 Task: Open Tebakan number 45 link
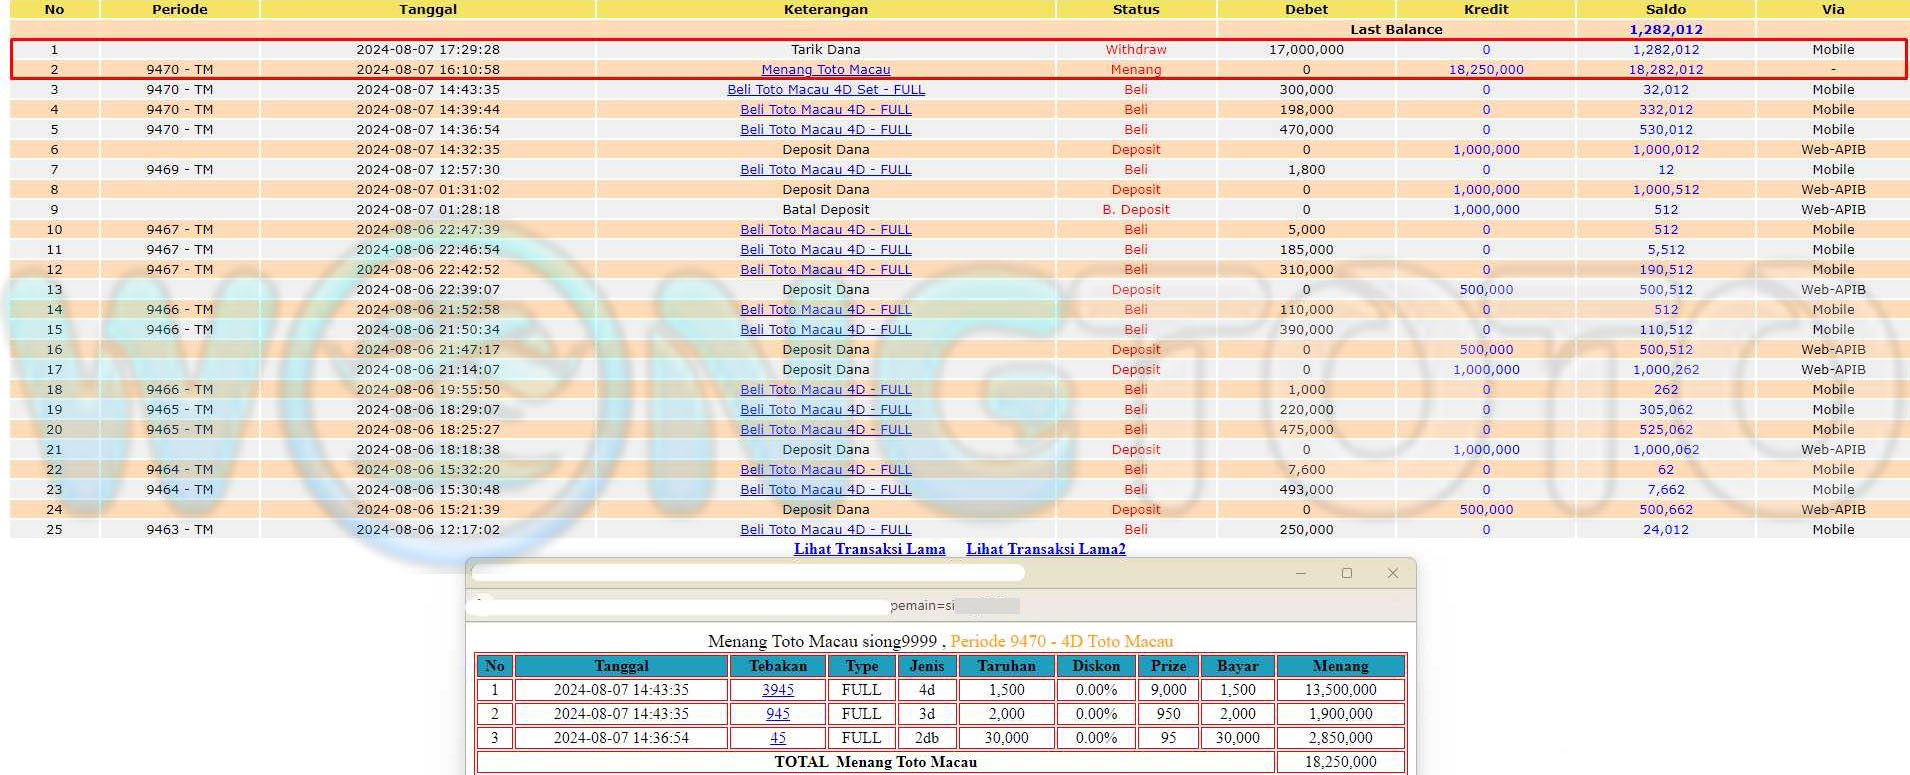coord(777,738)
